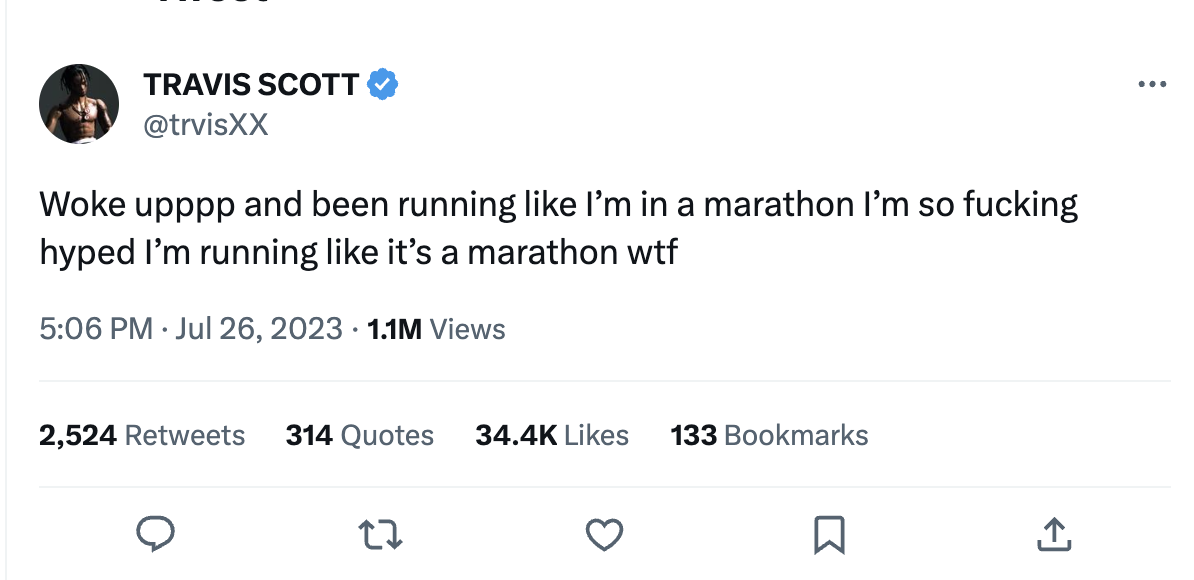Show the 2,524 Retweets list
1194x580 pixels.
tap(142, 435)
